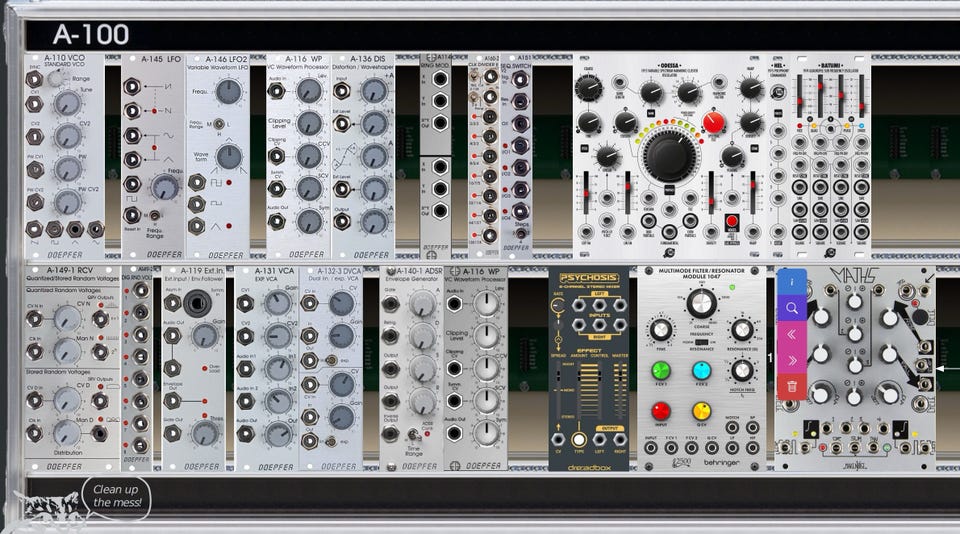
Task: Delete the module using the red trash icon
Action: [x=791, y=387]
